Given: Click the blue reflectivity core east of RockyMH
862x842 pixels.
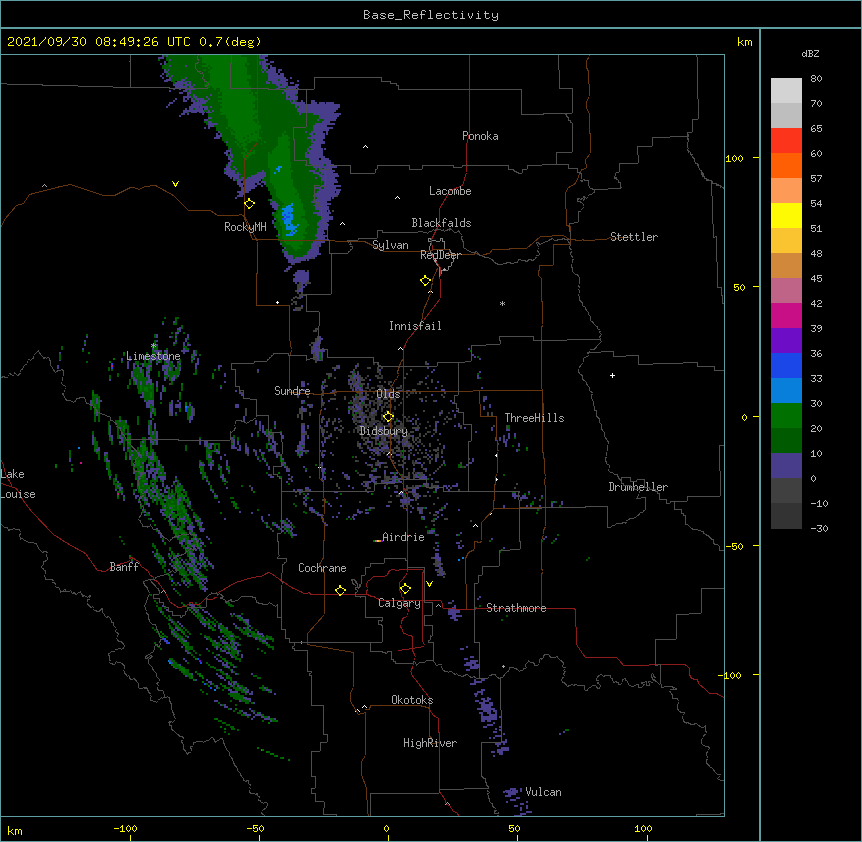Looking at the screenshot, I should tap(289, 219).
